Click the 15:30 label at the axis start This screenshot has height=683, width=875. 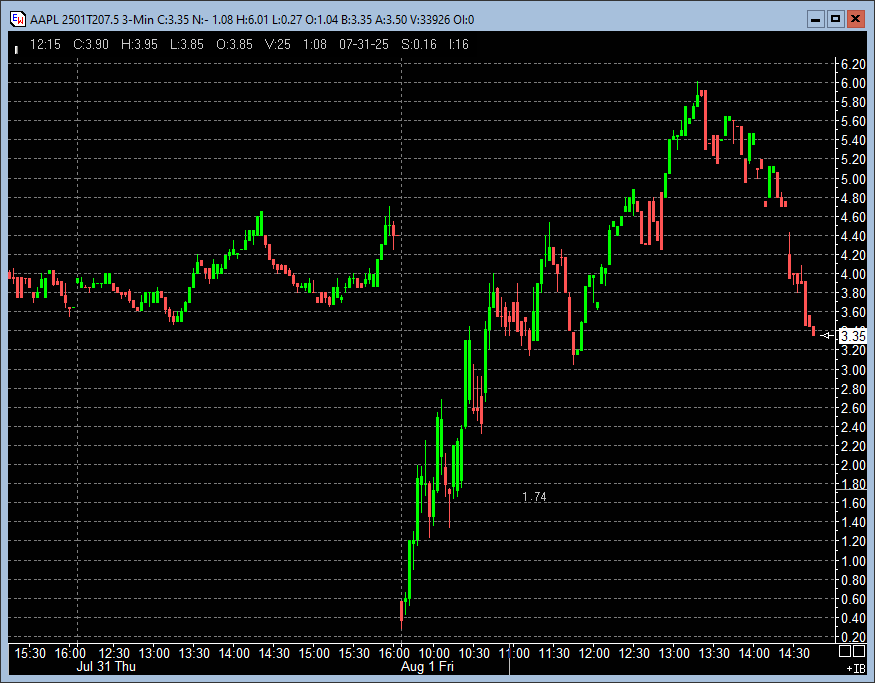click(x=30, y=653)
